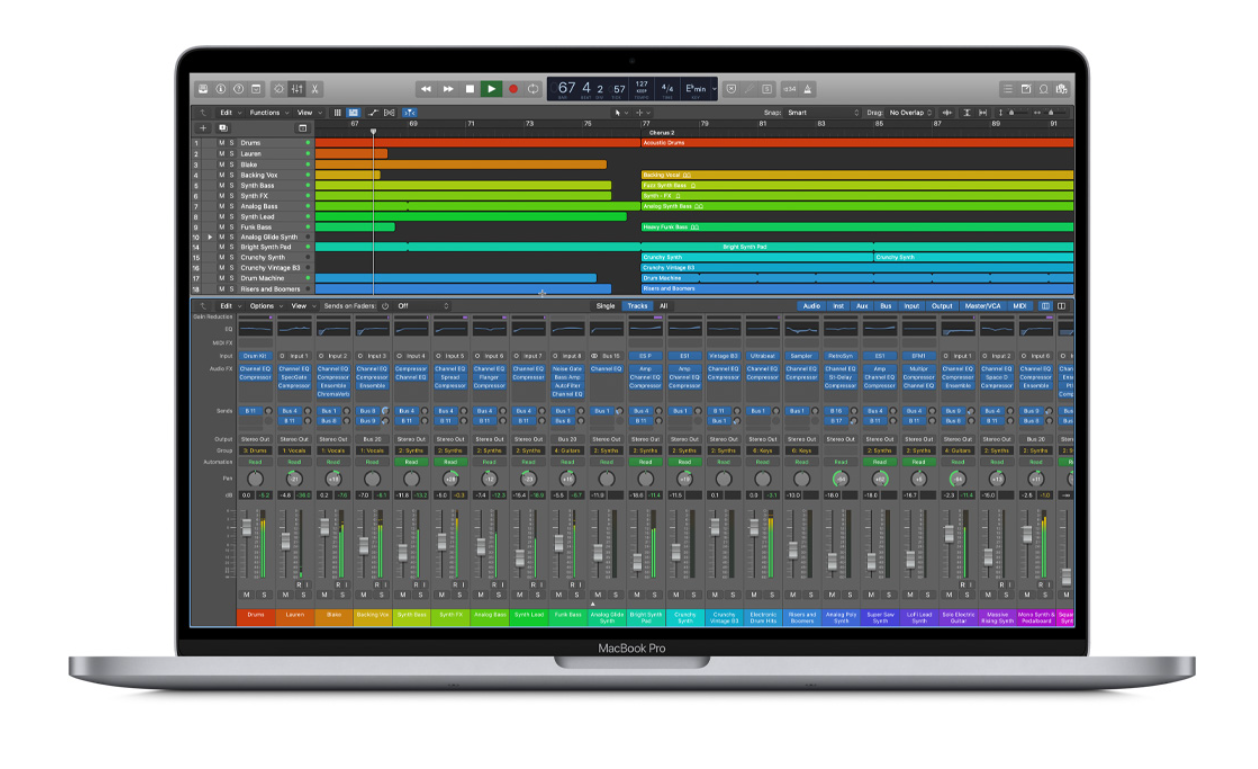Click the Rewind transport button

coord(426,89)
